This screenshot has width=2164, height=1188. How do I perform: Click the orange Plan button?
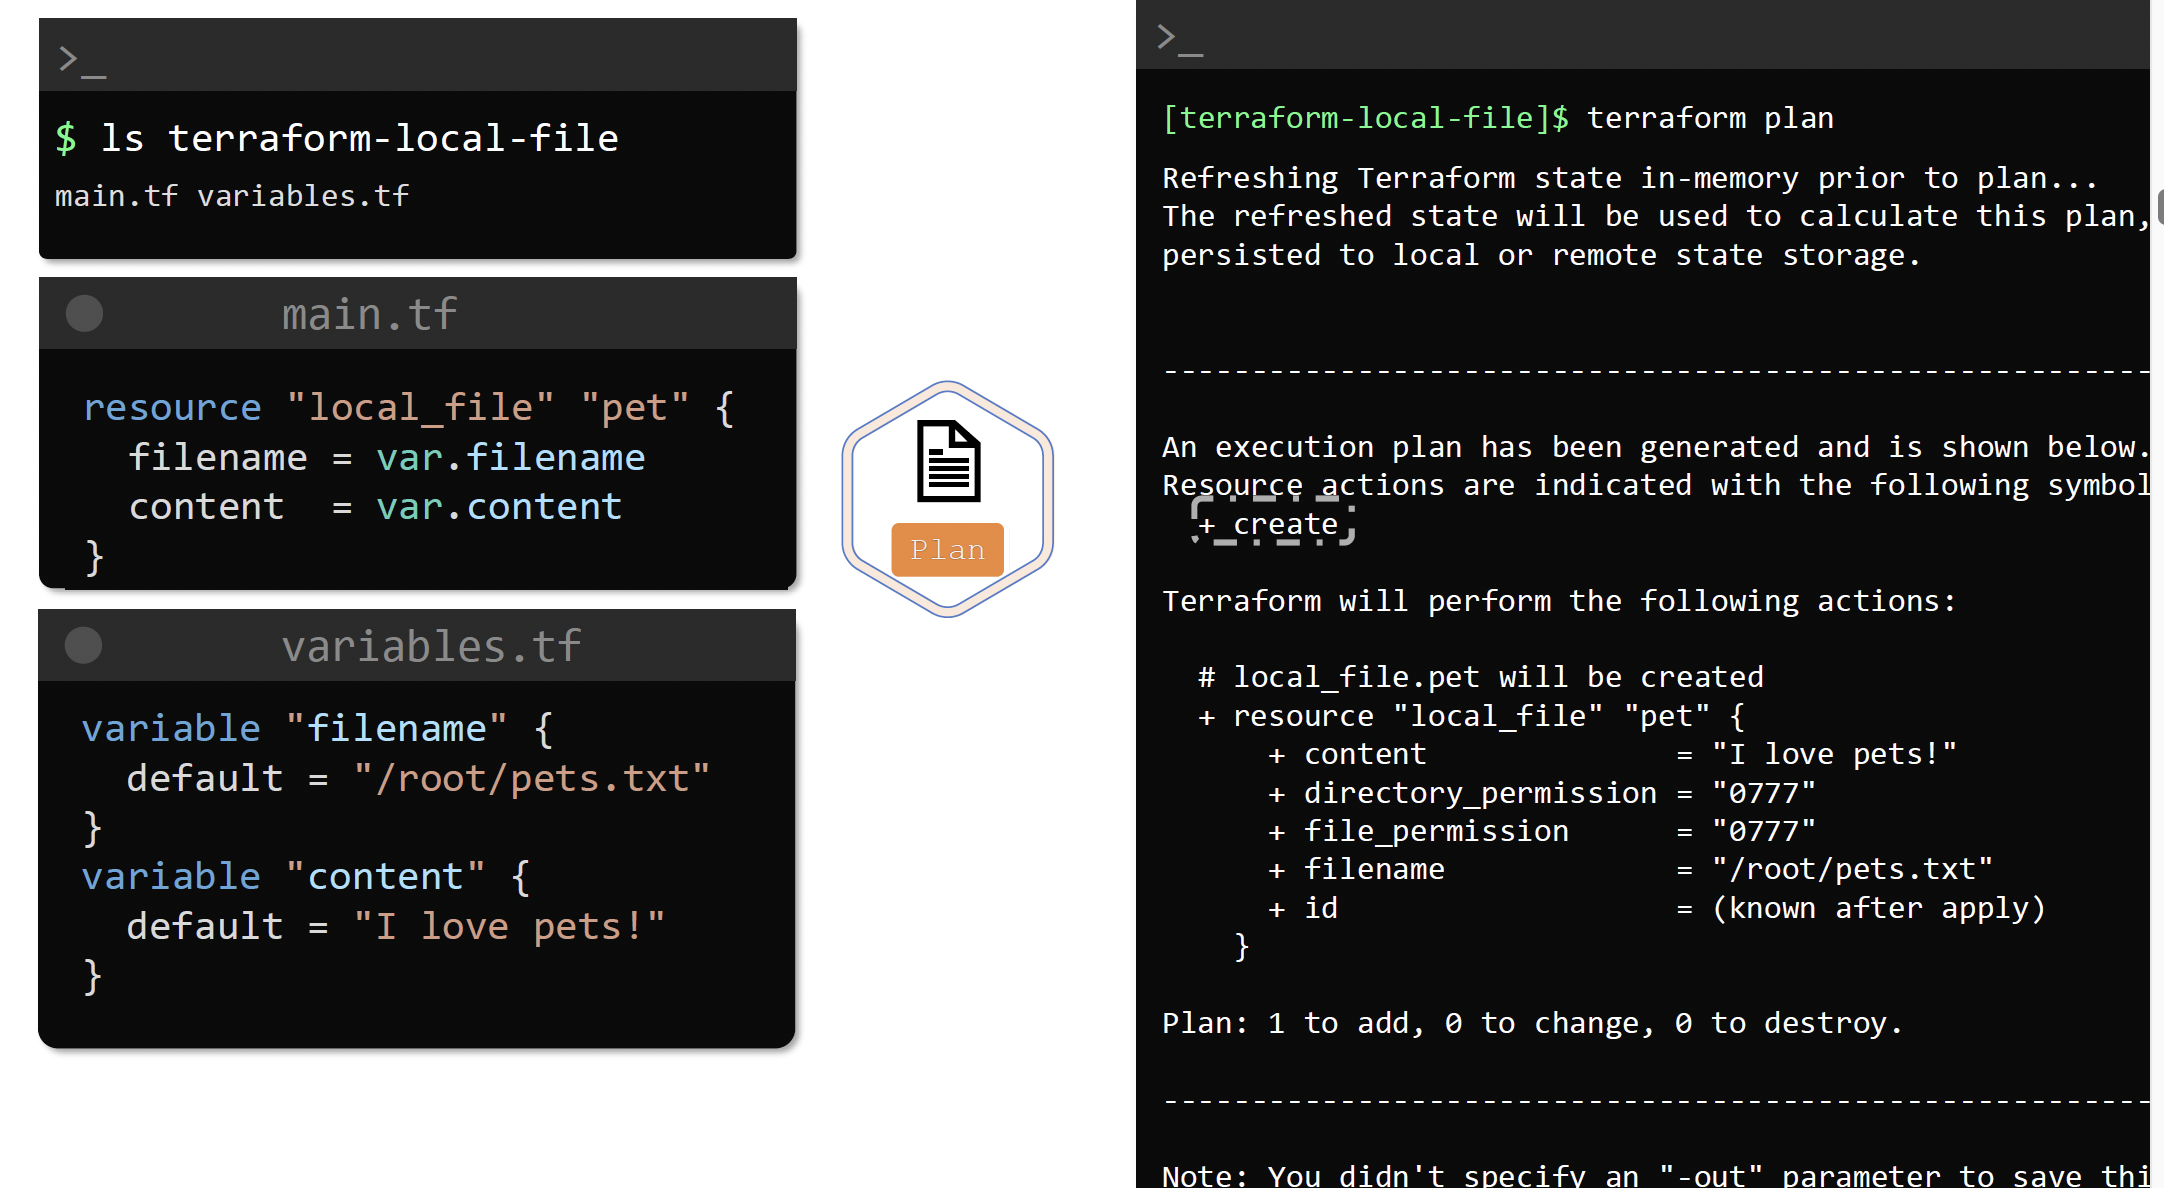click(947, 549)
